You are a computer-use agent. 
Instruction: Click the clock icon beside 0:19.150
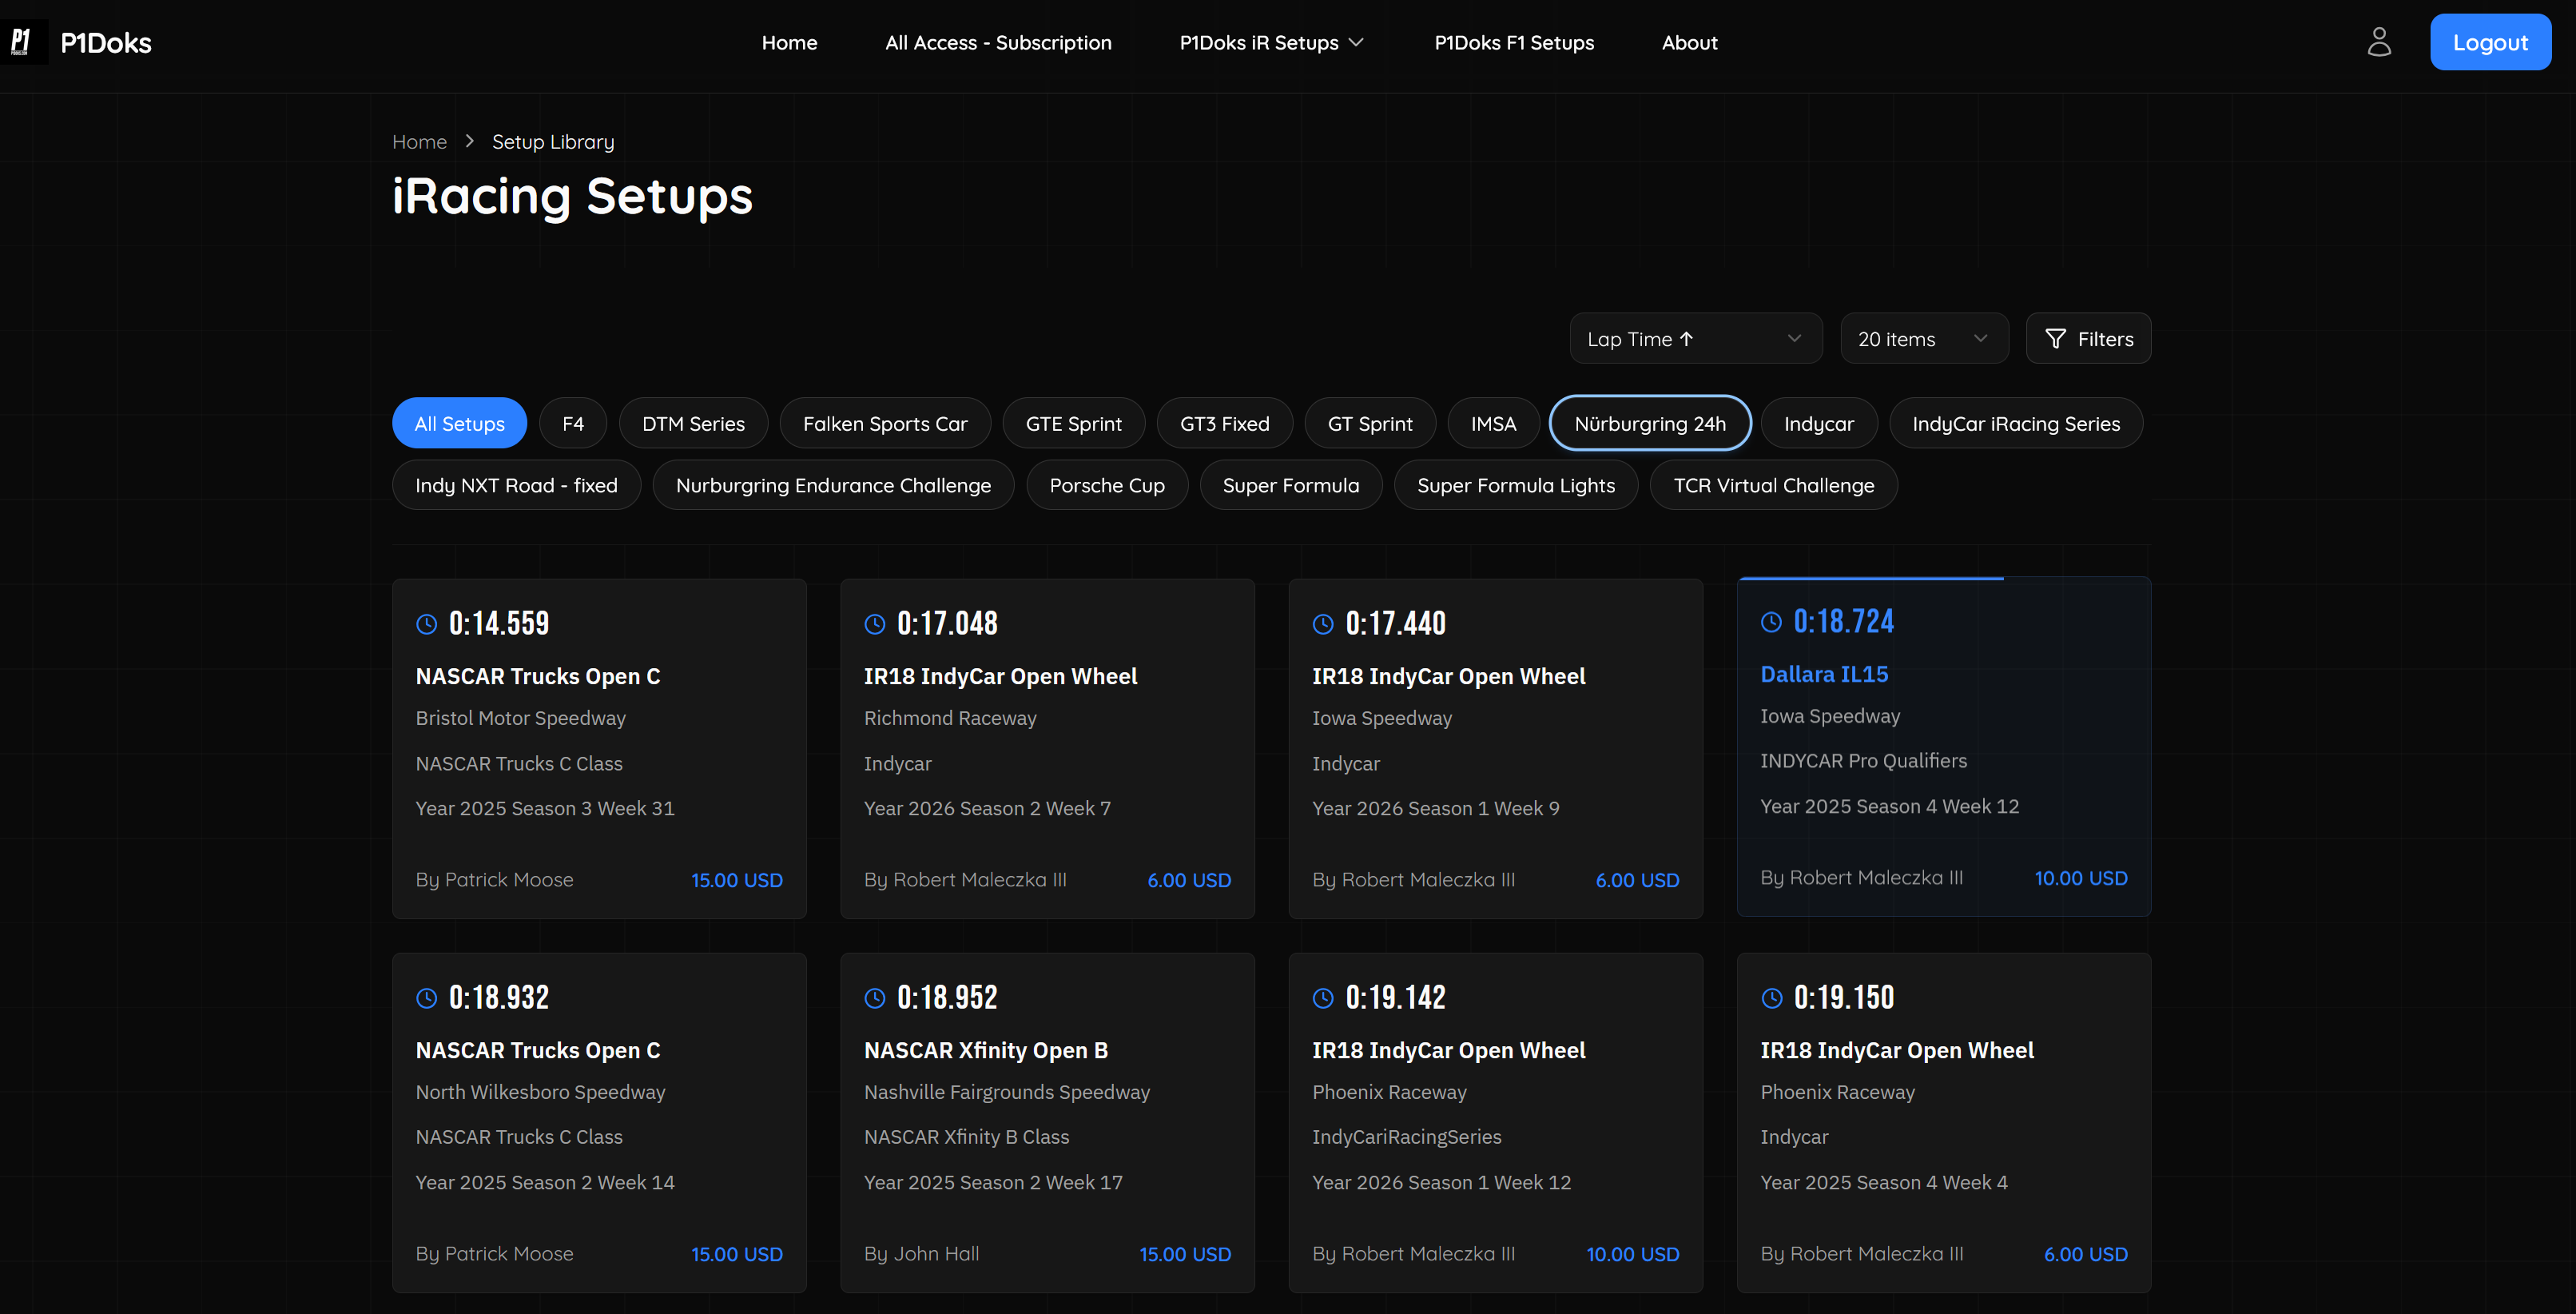coord(1771,998)
